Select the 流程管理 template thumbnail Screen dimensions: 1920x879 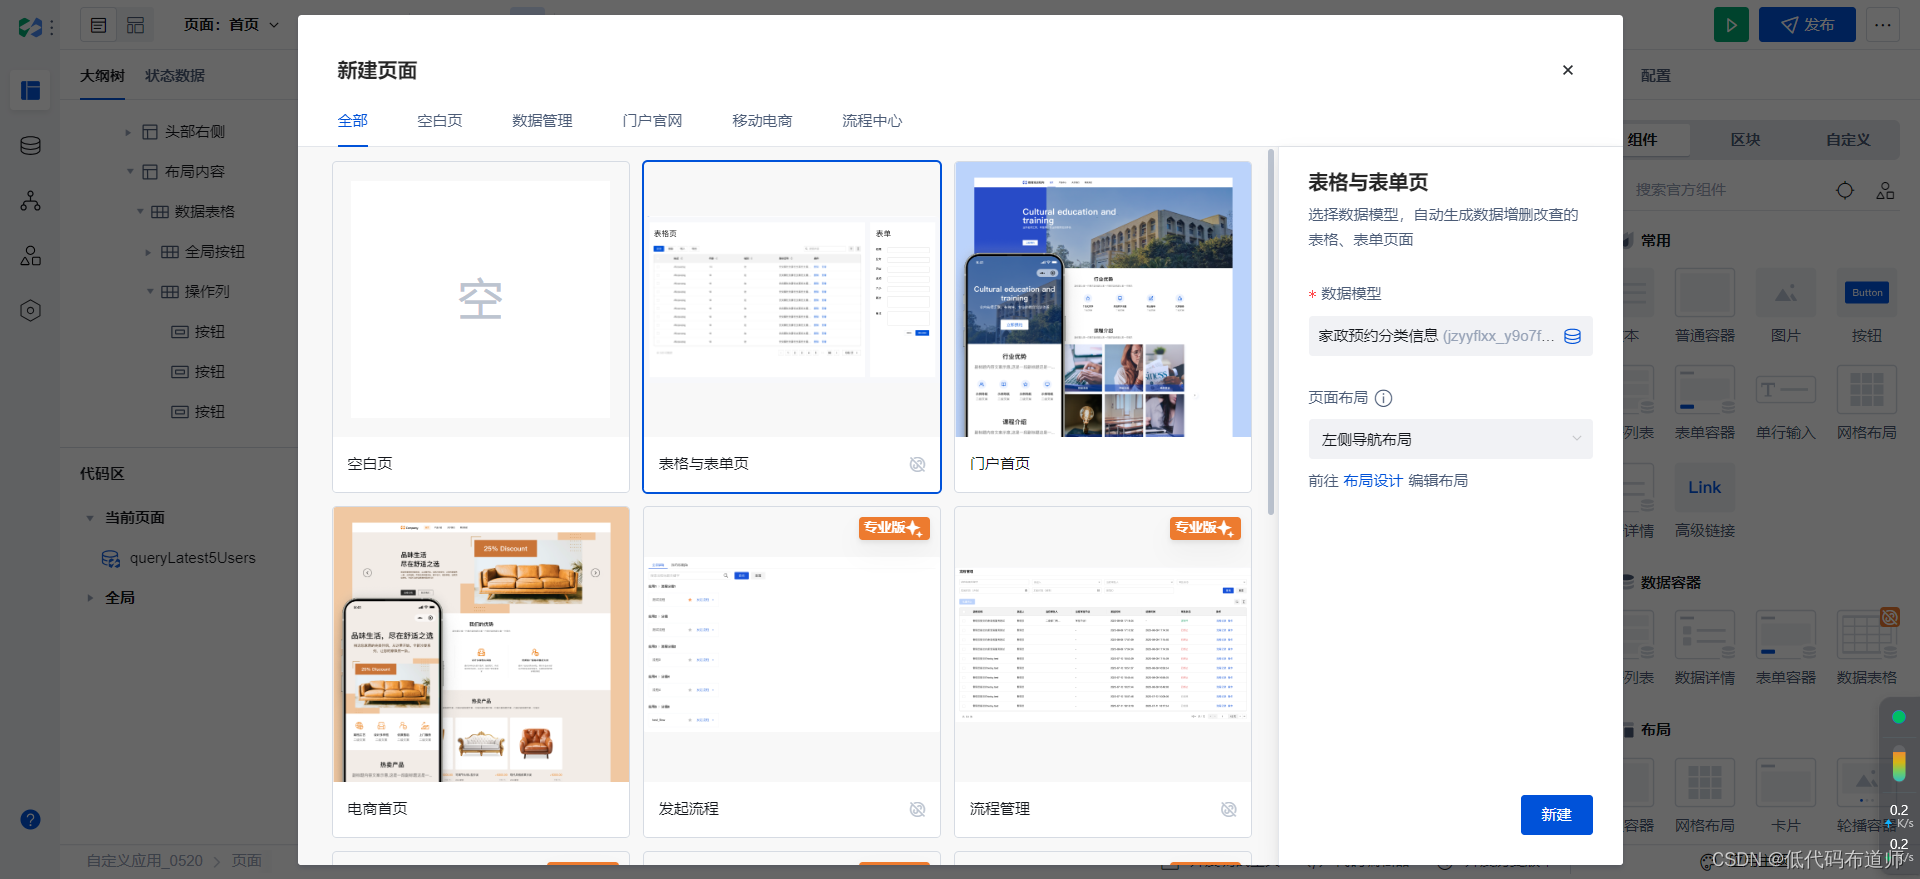coord(1103,645)
